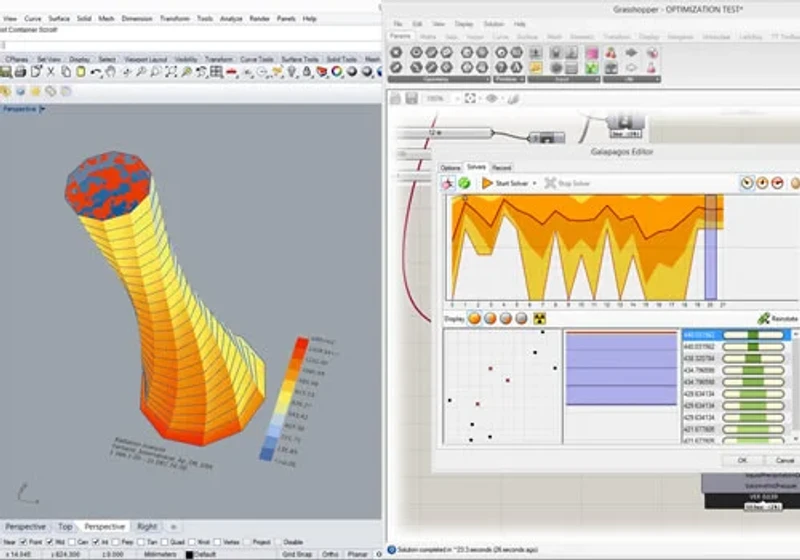Screen dimensions: 800x560
Task: Click the Paste clipboard icon in Rhino
Action: pos(81,72)
